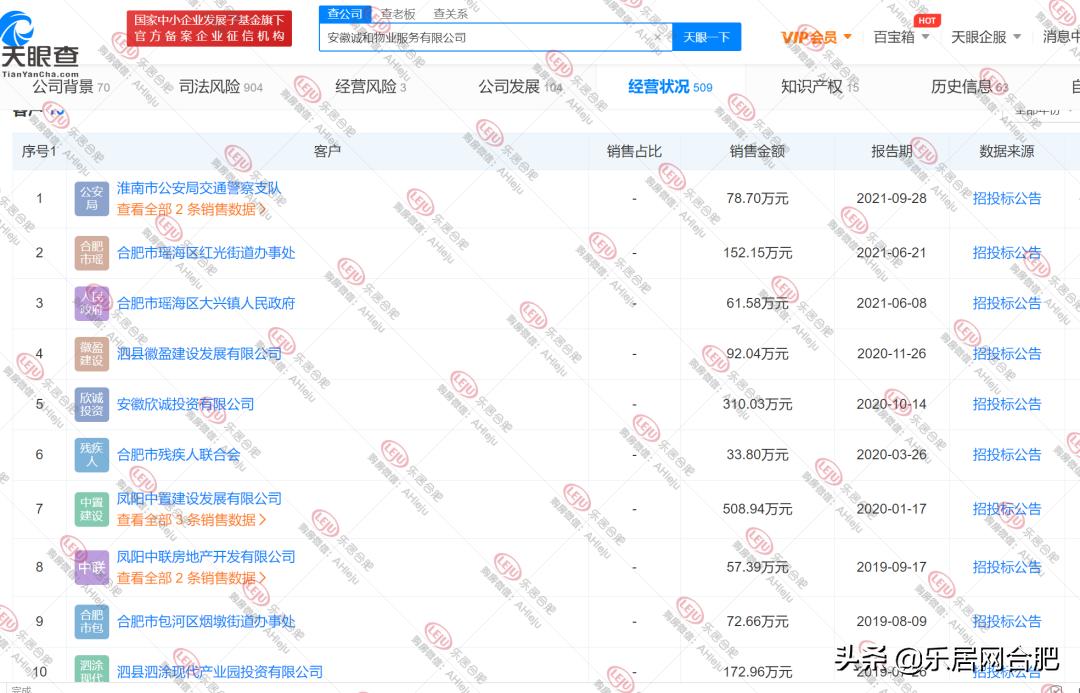Click the 中联 logo in row 8

91,567
